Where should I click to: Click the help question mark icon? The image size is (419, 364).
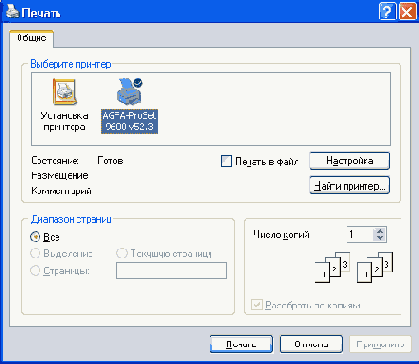tap(388, 13)
